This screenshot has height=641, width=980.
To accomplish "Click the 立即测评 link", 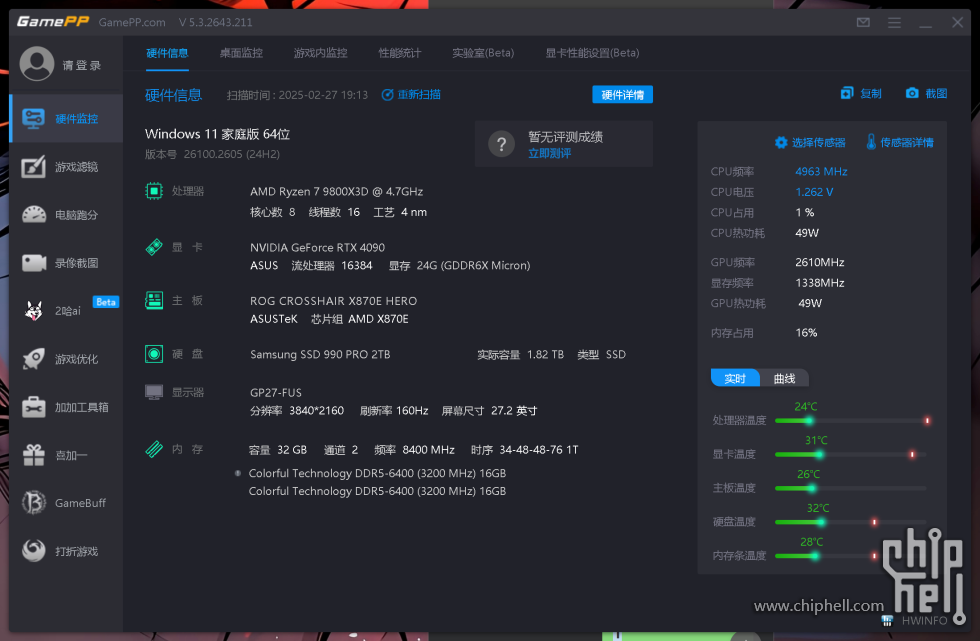I will point(549,154).
